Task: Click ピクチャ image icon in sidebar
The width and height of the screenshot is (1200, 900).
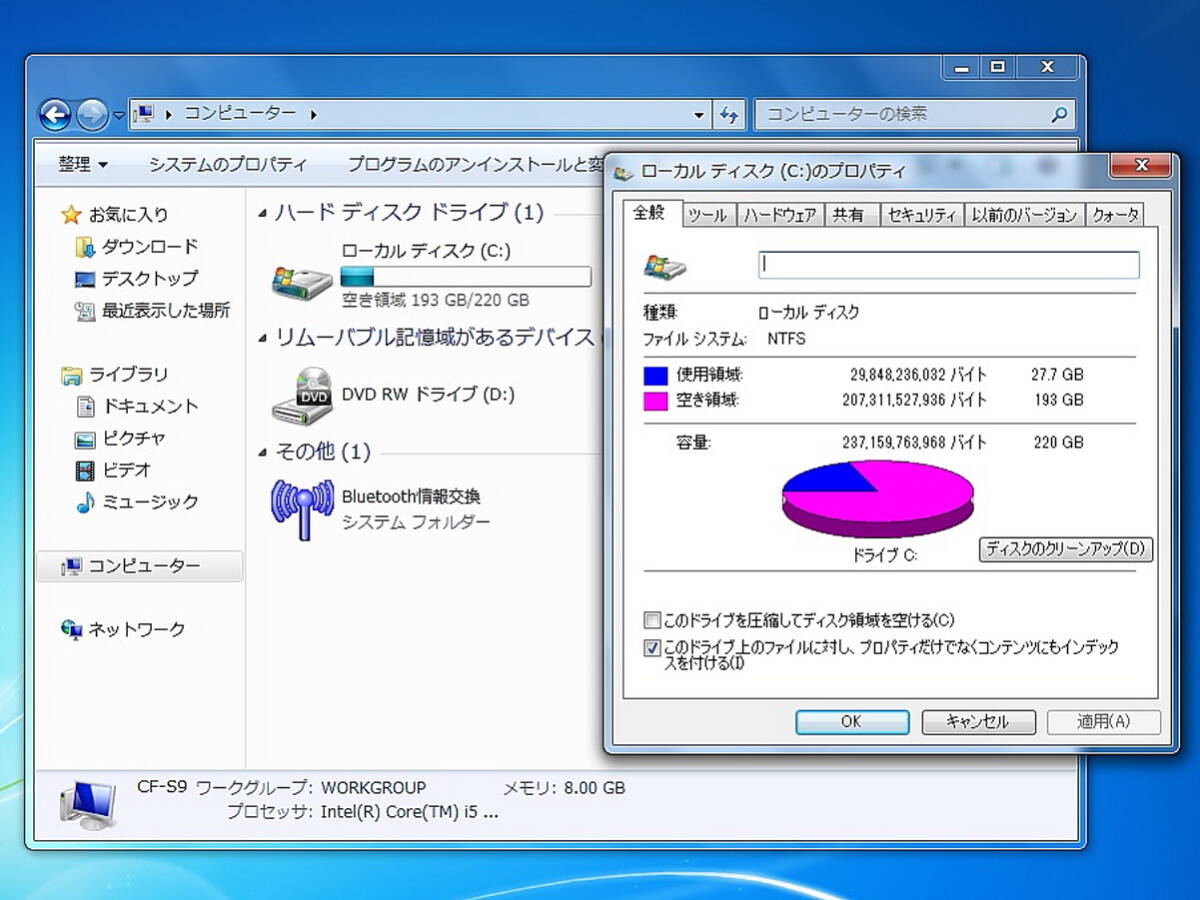Action: tap(85, 438)
